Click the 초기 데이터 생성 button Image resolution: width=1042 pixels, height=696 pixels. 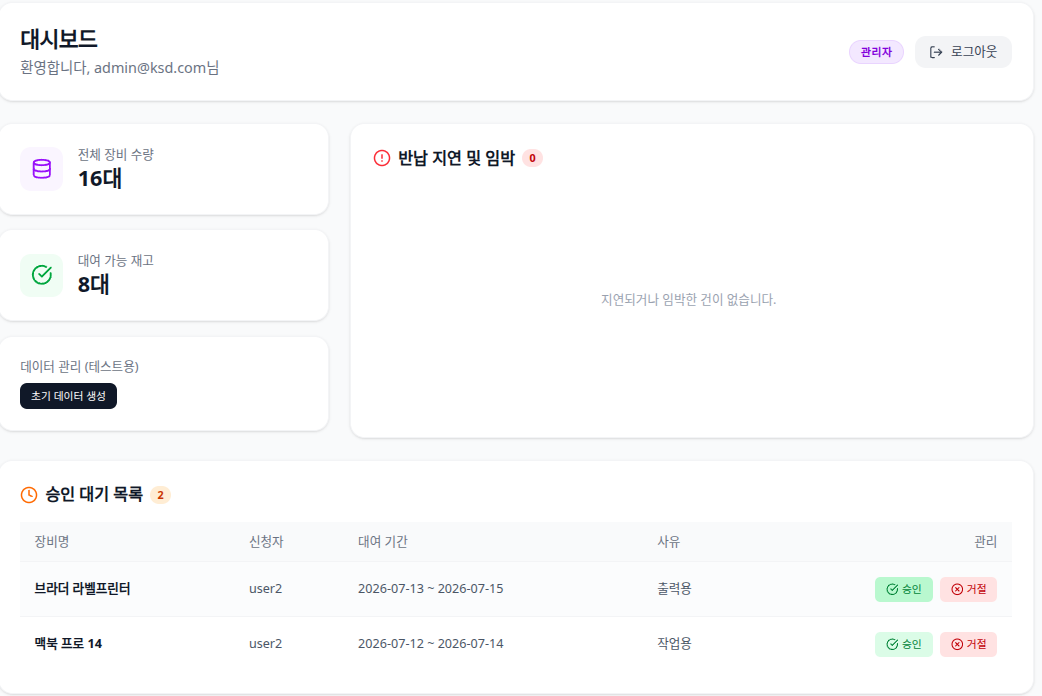[x=68, y=396]
